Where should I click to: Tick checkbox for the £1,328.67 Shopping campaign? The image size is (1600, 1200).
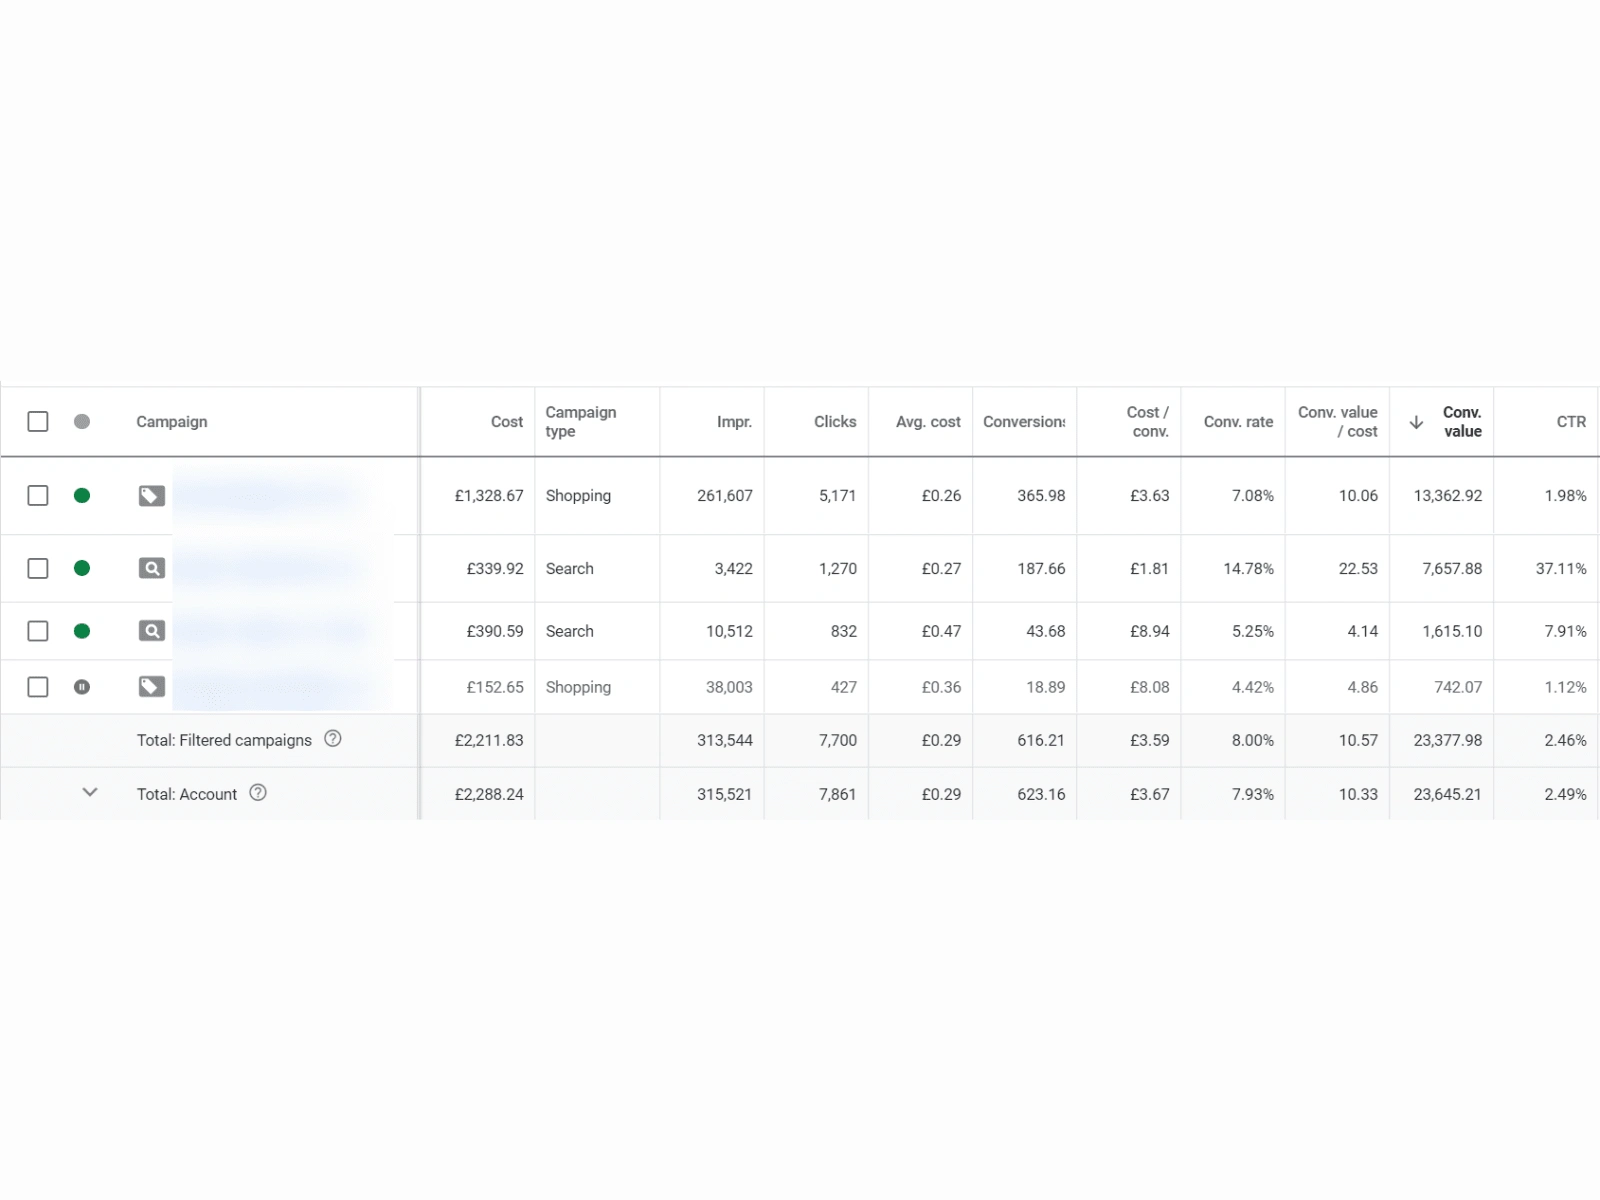pyautogui.click(x=38, y=495)
